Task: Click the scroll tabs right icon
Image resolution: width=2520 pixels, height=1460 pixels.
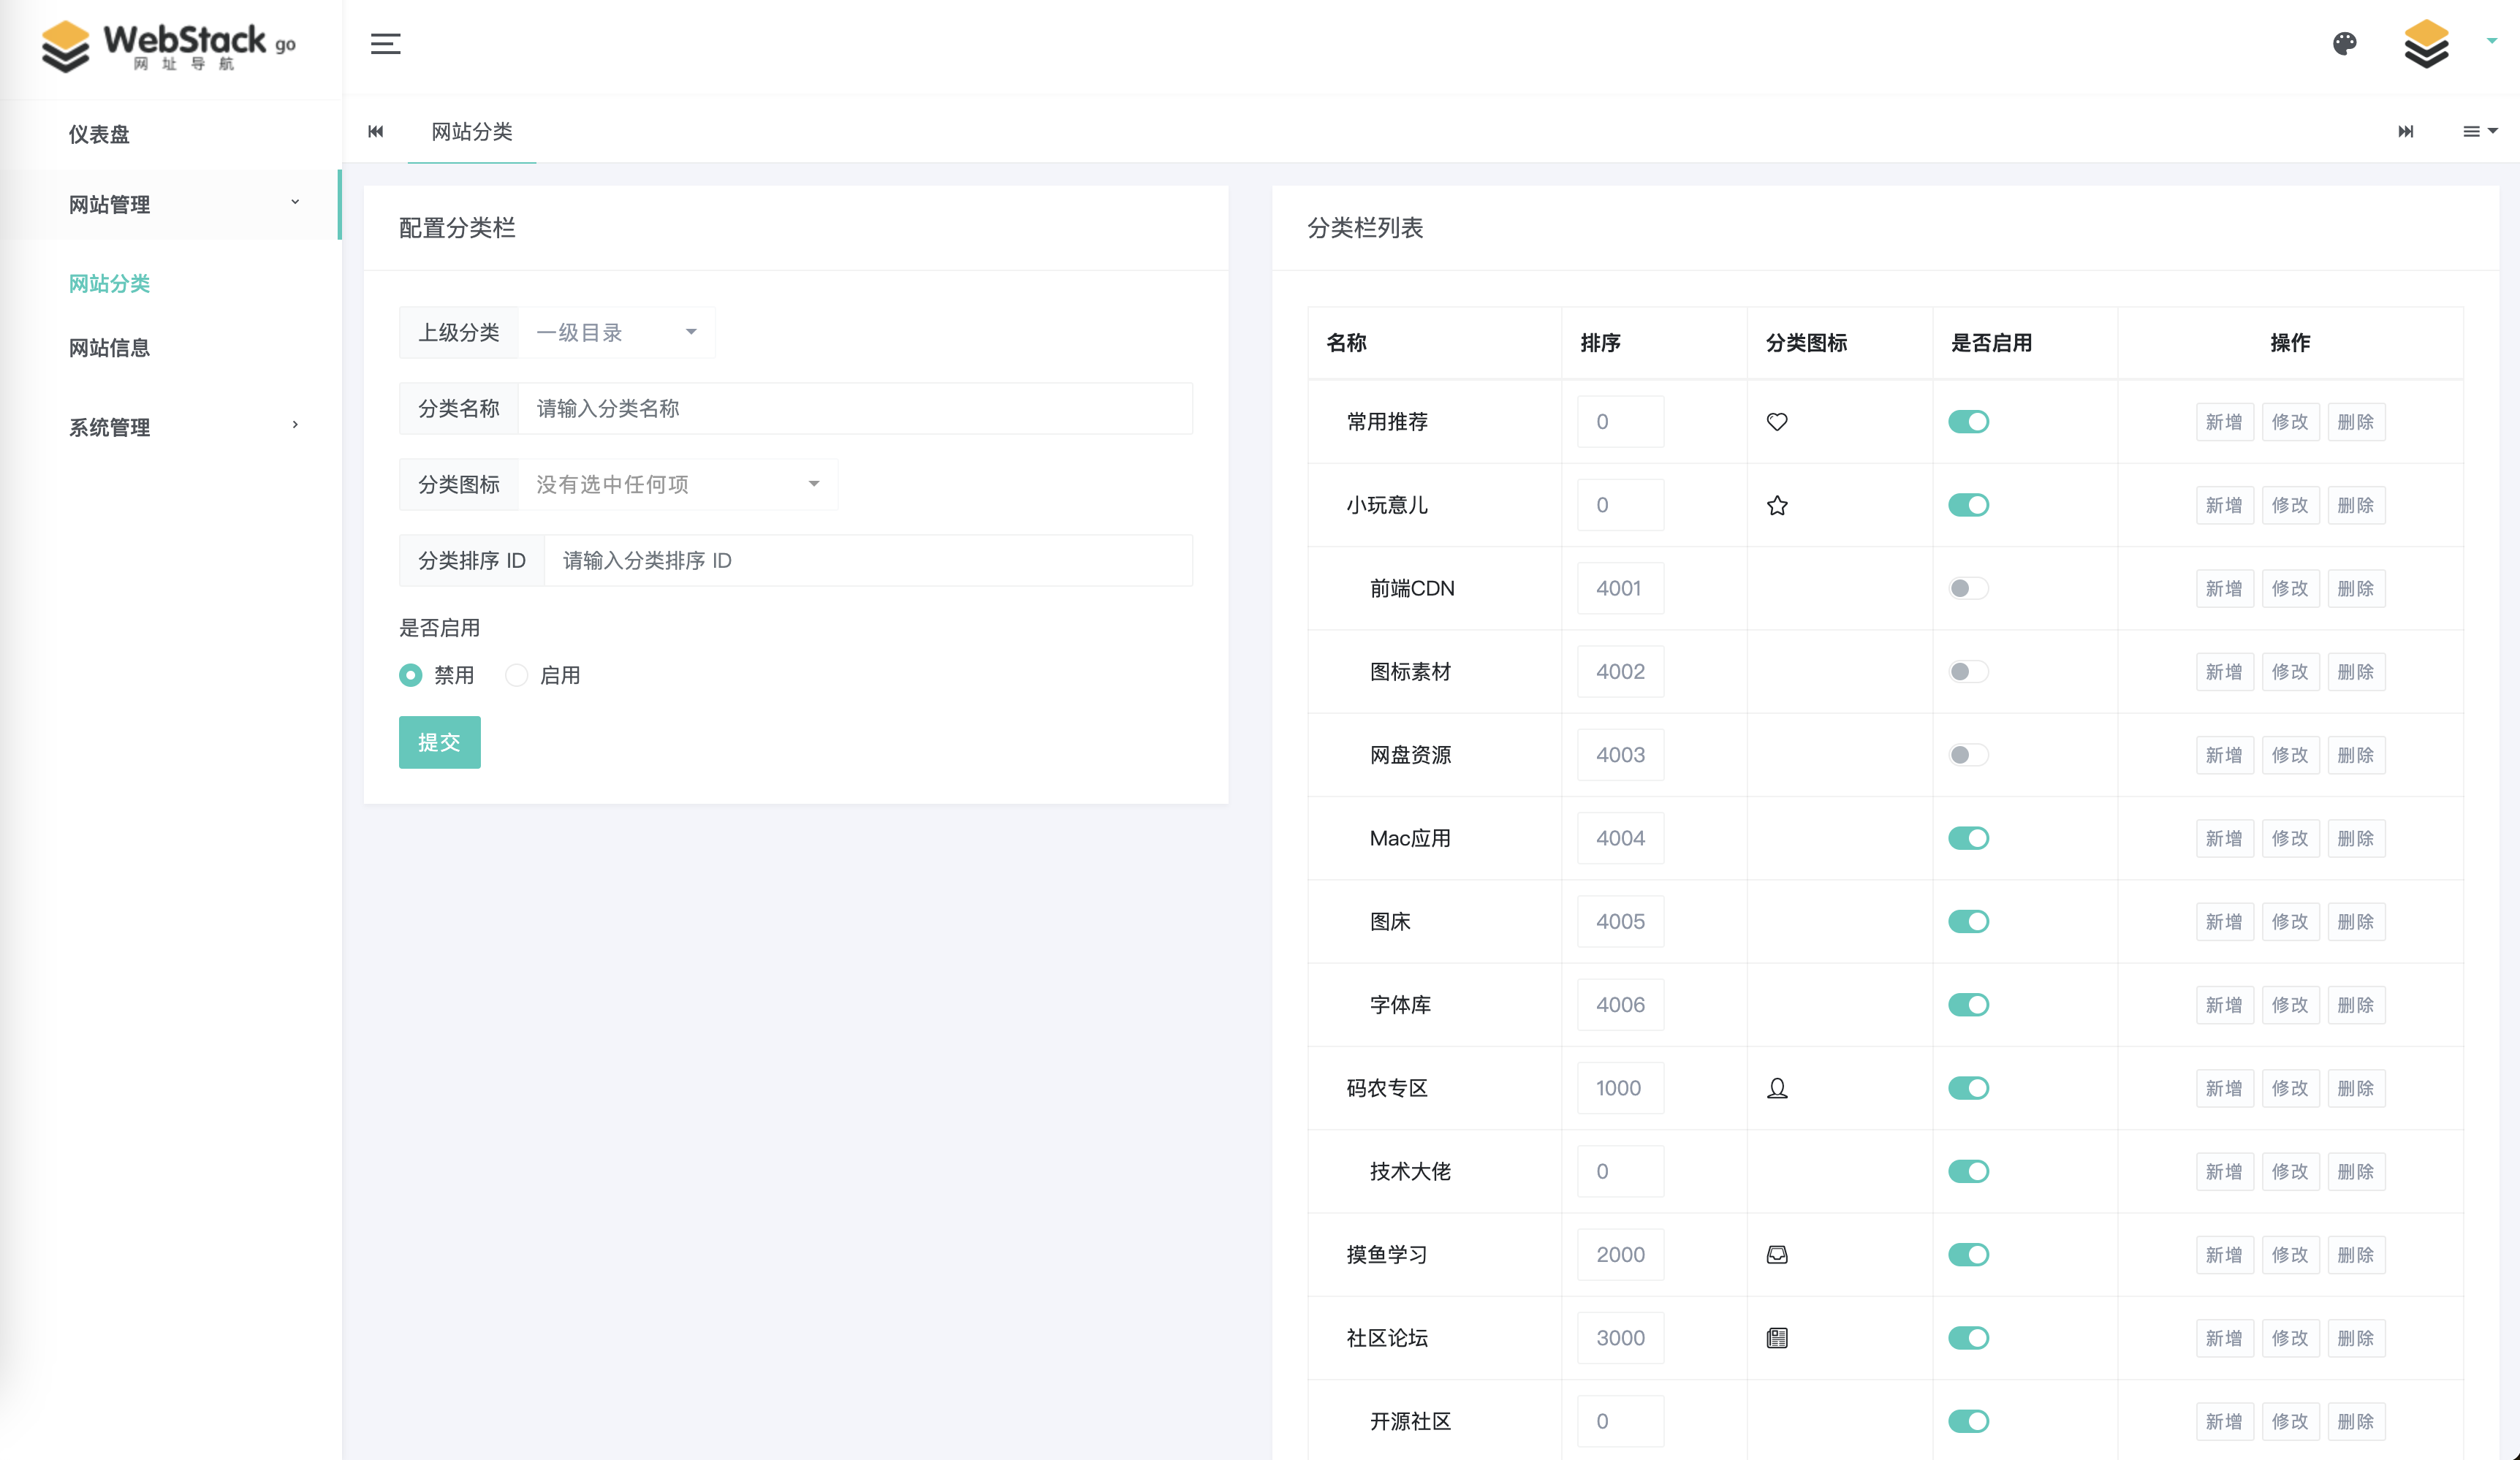Action: (2406, 132)
